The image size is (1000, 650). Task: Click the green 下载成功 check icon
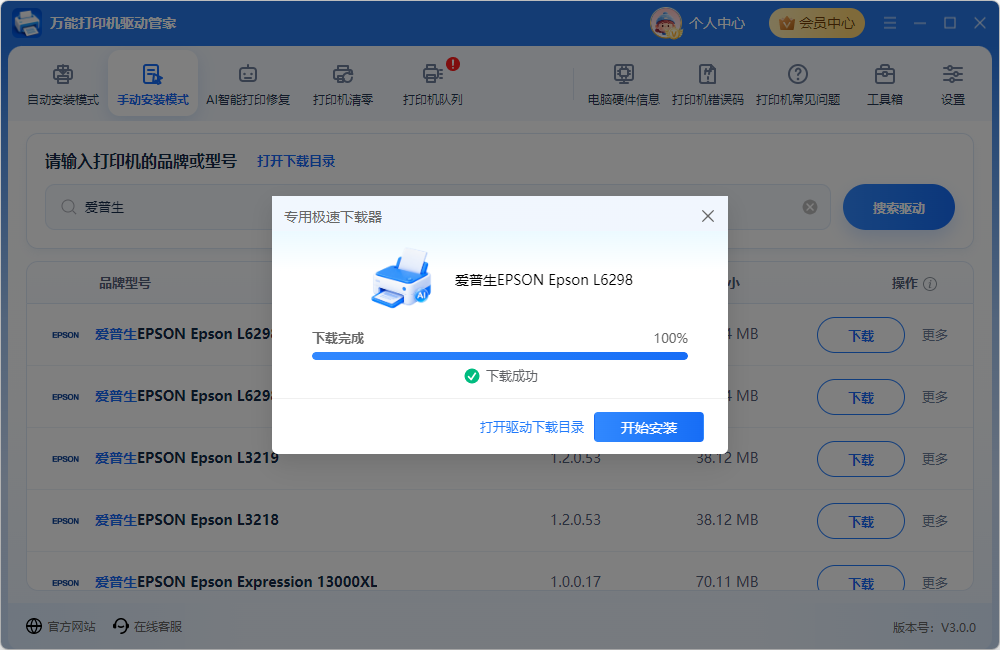[x=471, y=376]
